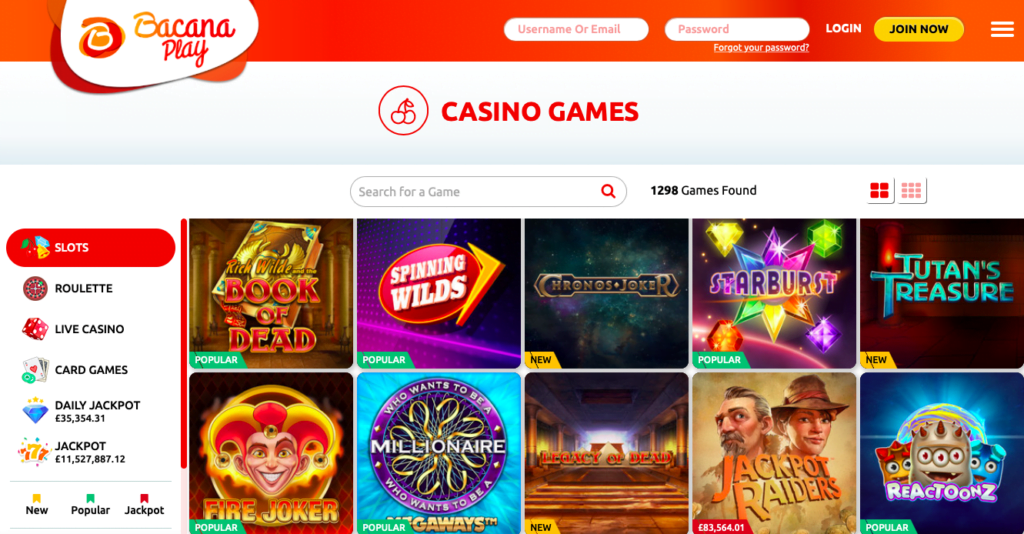Filter games by New flag
The width and height of the screenshot is (1024, 534).
[x=37, y=505]
